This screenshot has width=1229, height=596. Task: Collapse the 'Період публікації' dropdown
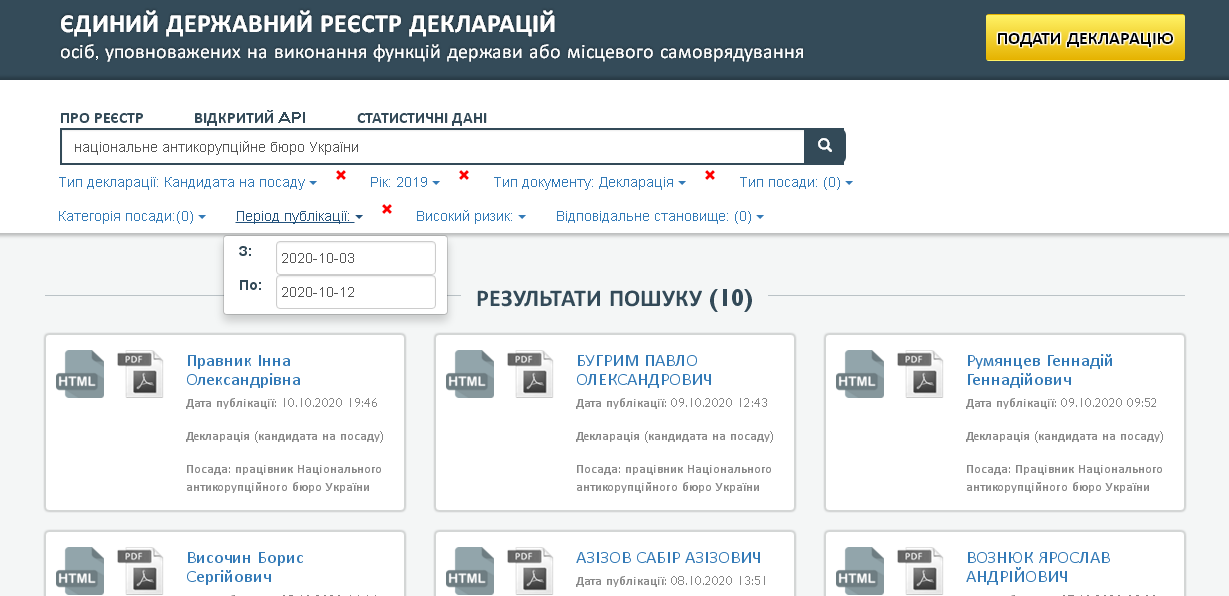(x=299, y=216)
